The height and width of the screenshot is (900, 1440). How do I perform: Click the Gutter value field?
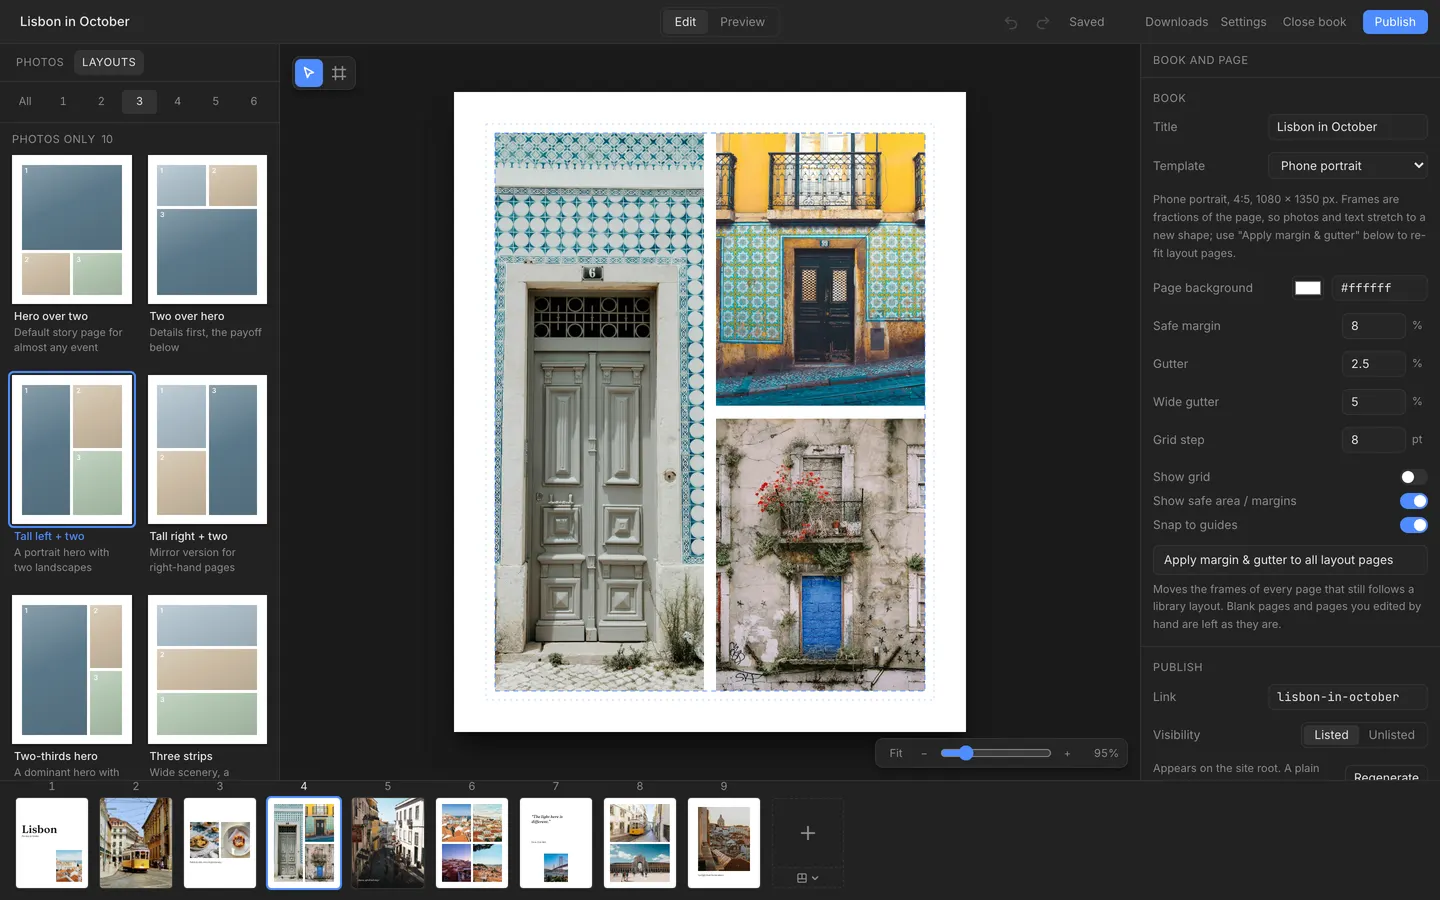[1373, 364]
